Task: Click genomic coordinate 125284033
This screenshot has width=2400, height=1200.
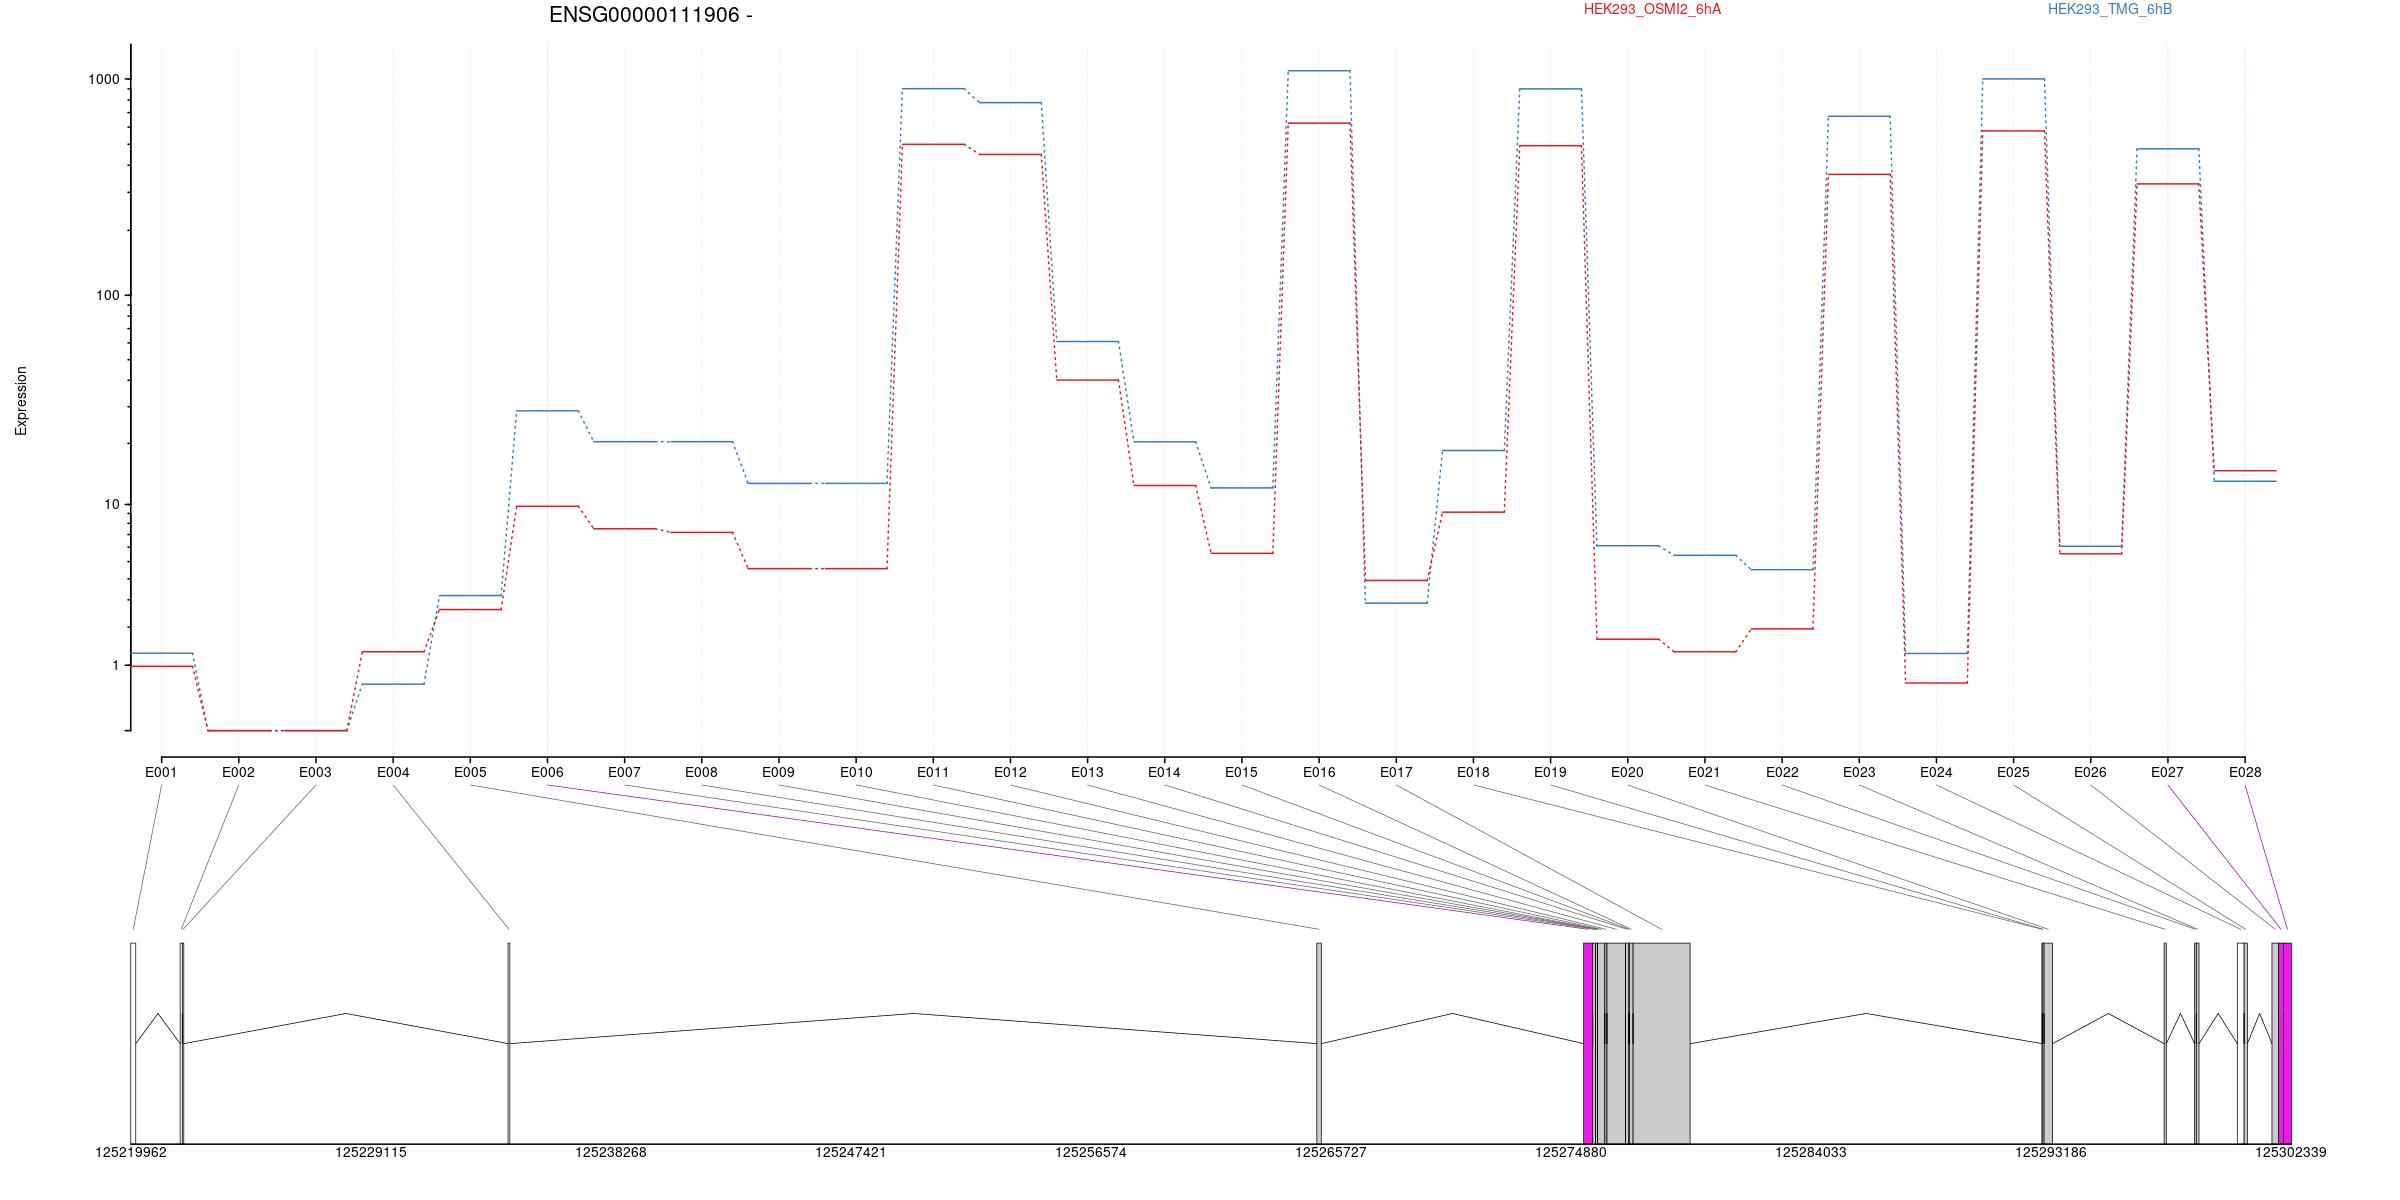Action: click(1811, 1152)
